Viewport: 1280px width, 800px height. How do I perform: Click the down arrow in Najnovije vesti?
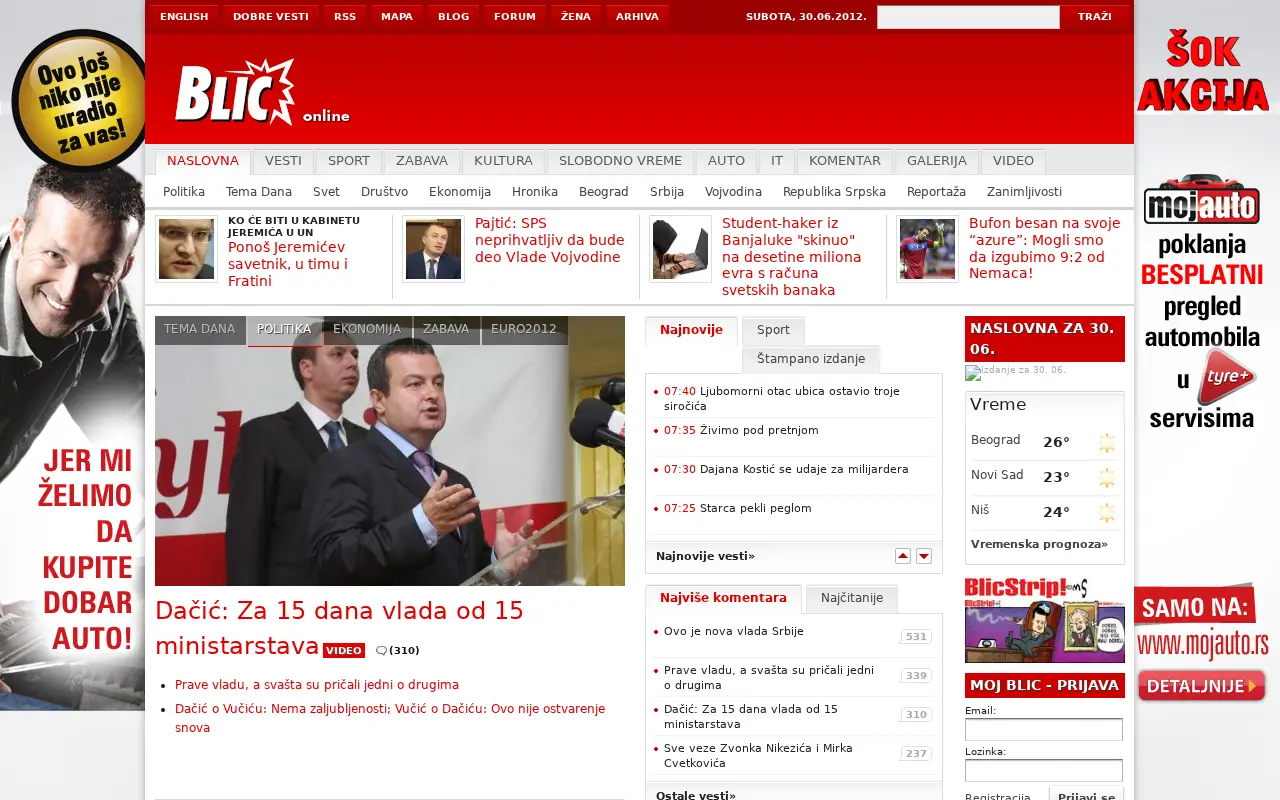(x=924, y=556)
